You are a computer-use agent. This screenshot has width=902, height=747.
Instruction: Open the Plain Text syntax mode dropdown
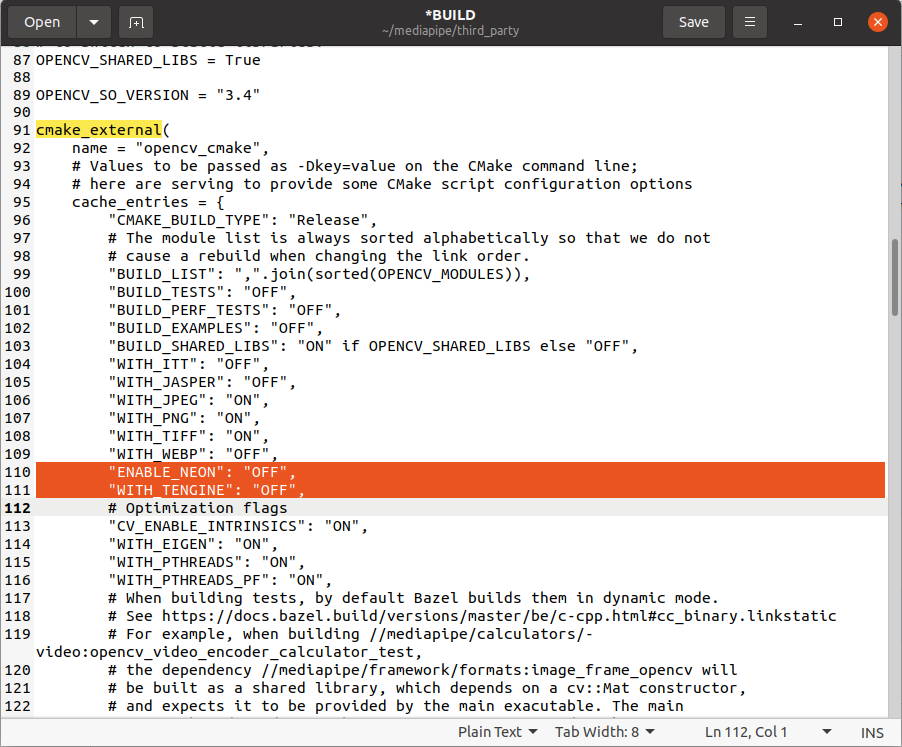496,731
